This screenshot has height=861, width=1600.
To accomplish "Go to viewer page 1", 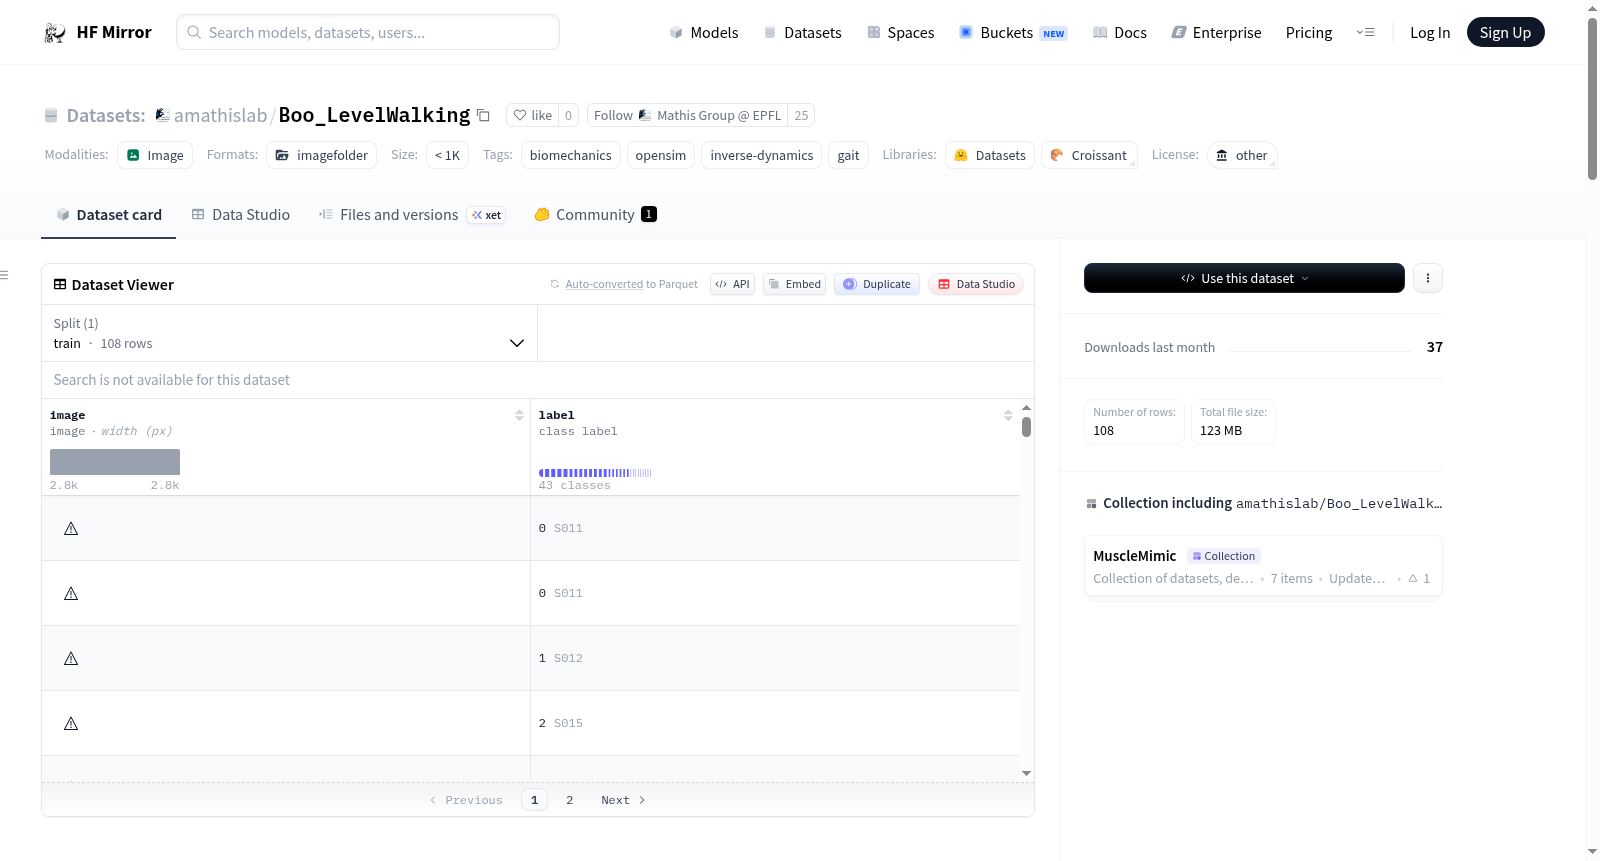I will coord(534,800).
